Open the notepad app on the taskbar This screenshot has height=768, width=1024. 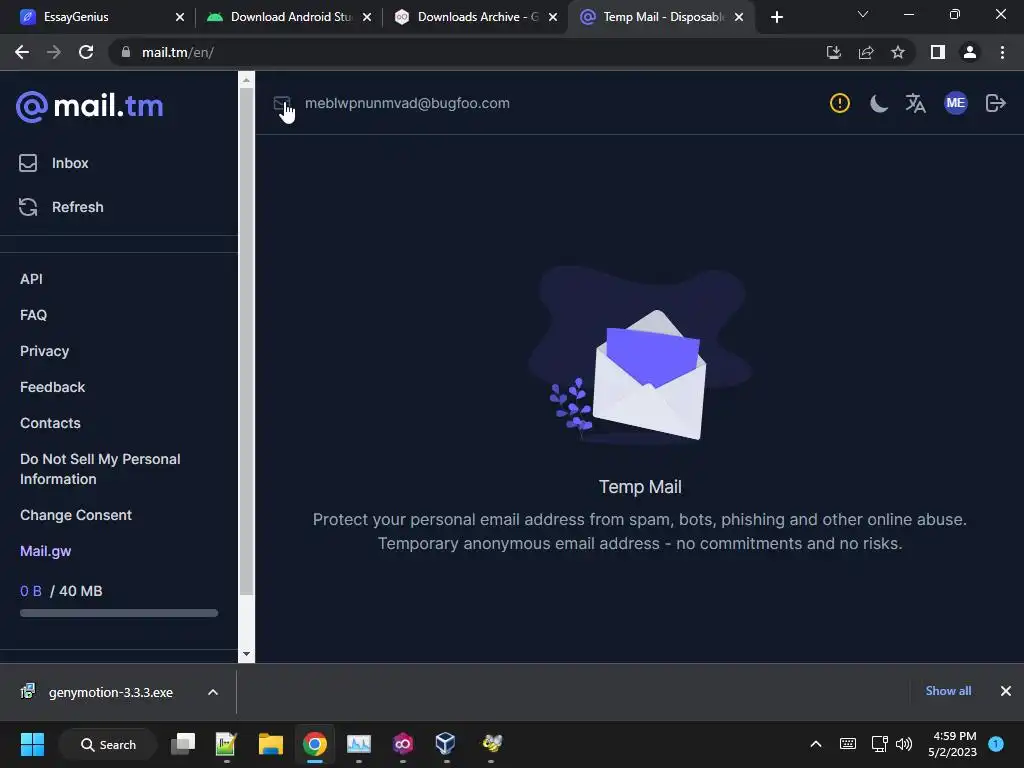tap(226, 744)
